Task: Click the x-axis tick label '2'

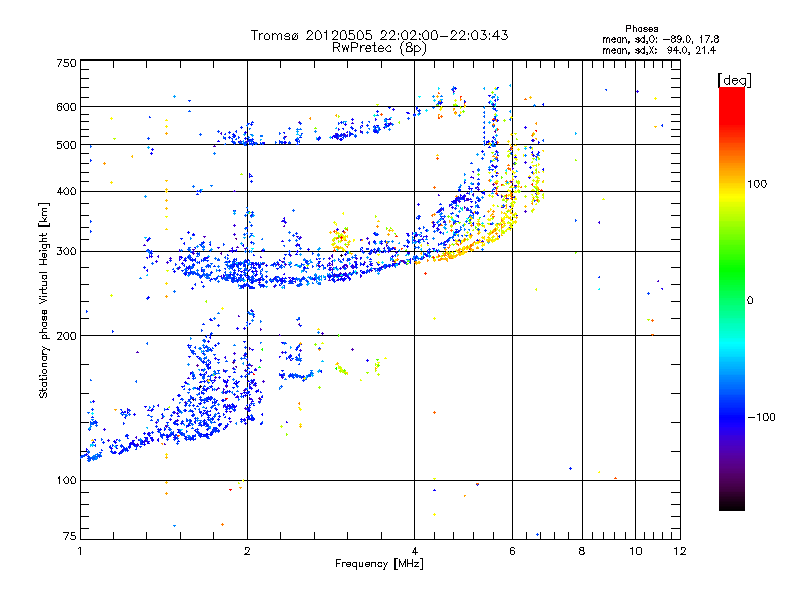Action: pos(247,551)
